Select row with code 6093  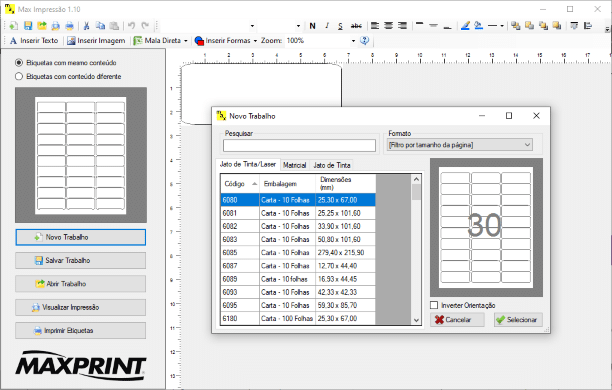(x=298, y=292)
